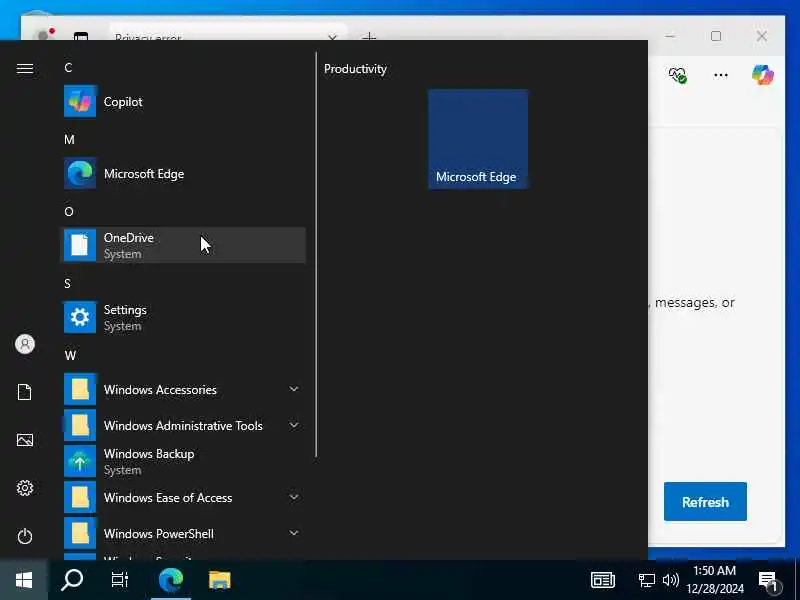Jump to letter C section header
The width and height of the screenshot is (800, 600).
[x=68, y=67]
